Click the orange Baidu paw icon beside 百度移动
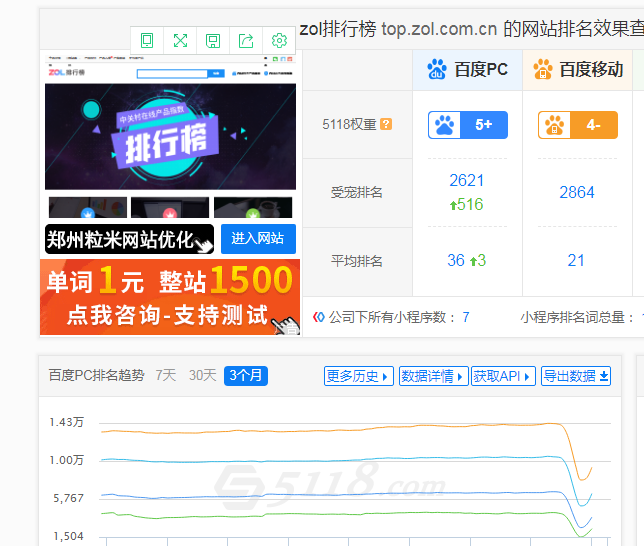Screen dimensions: 644x546 [543, 69]
